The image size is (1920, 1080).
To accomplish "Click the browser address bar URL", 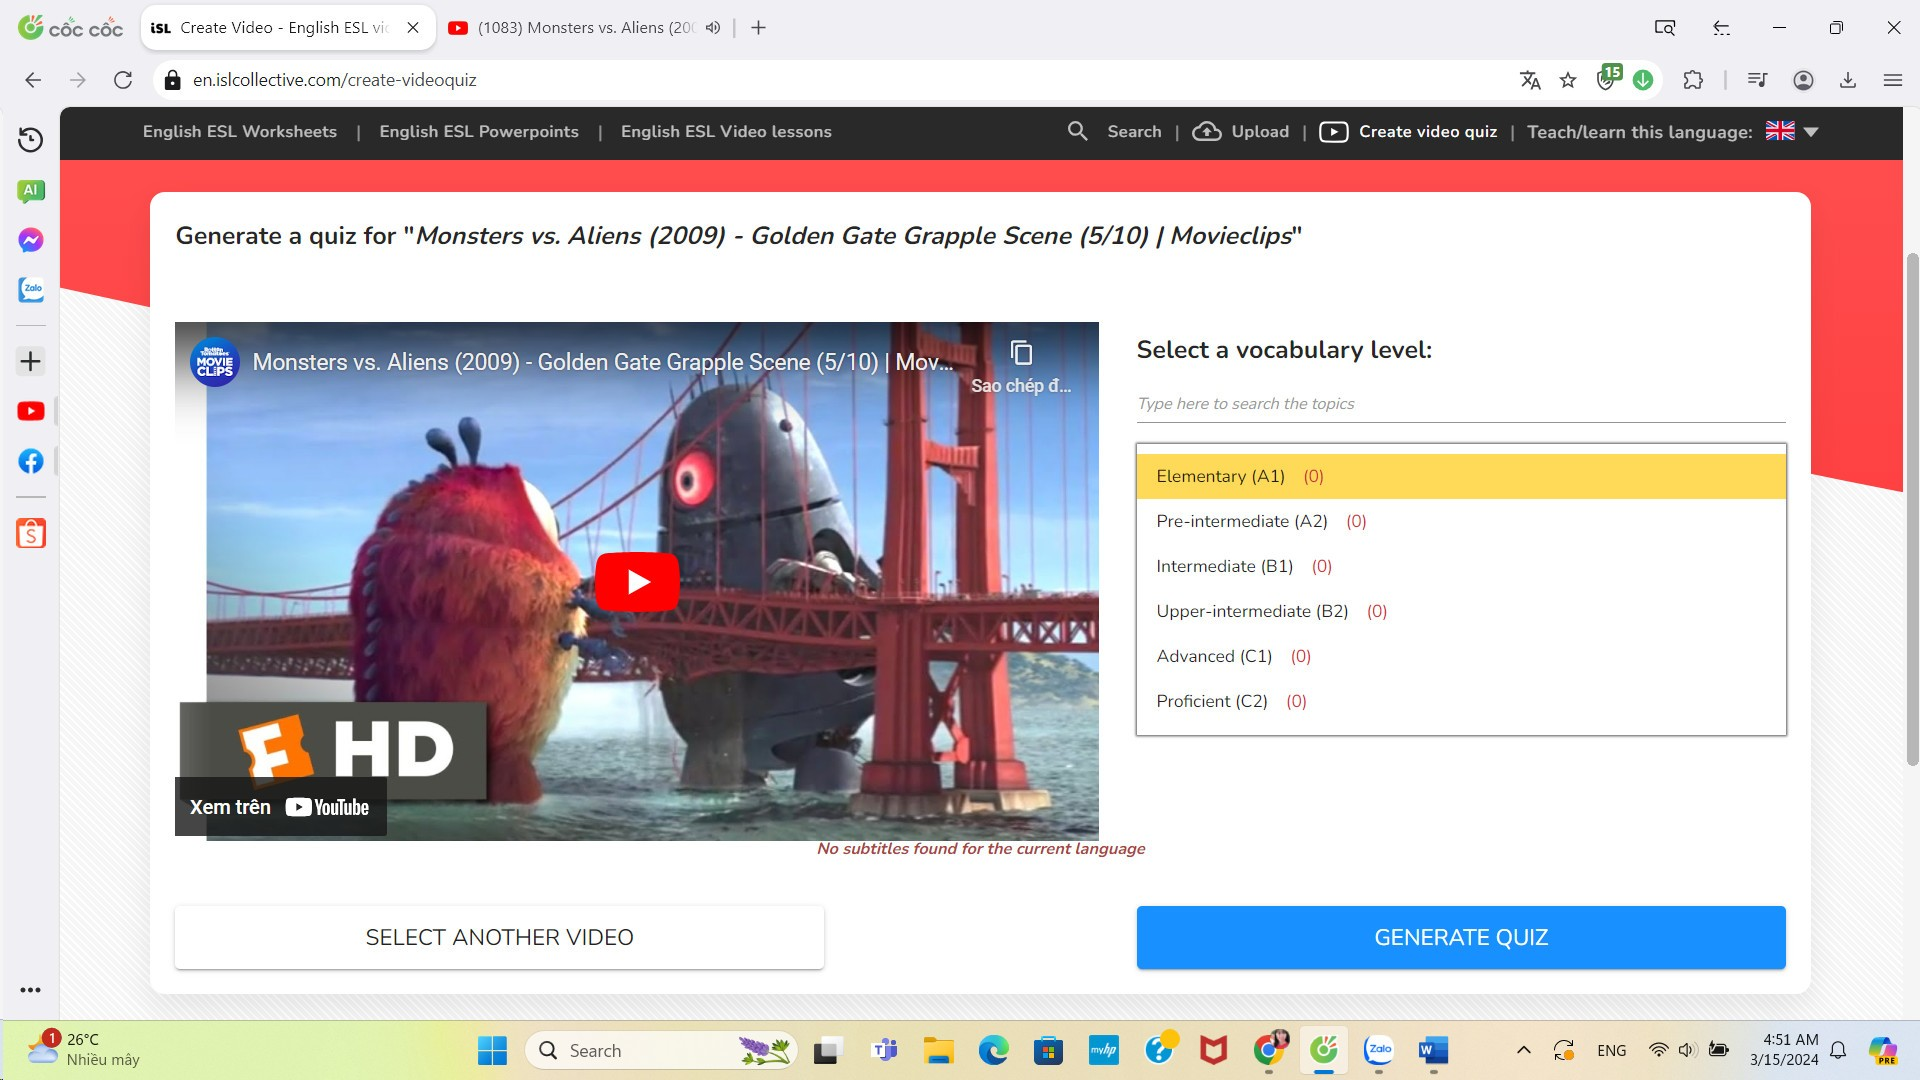I will [x=334, y=80].
